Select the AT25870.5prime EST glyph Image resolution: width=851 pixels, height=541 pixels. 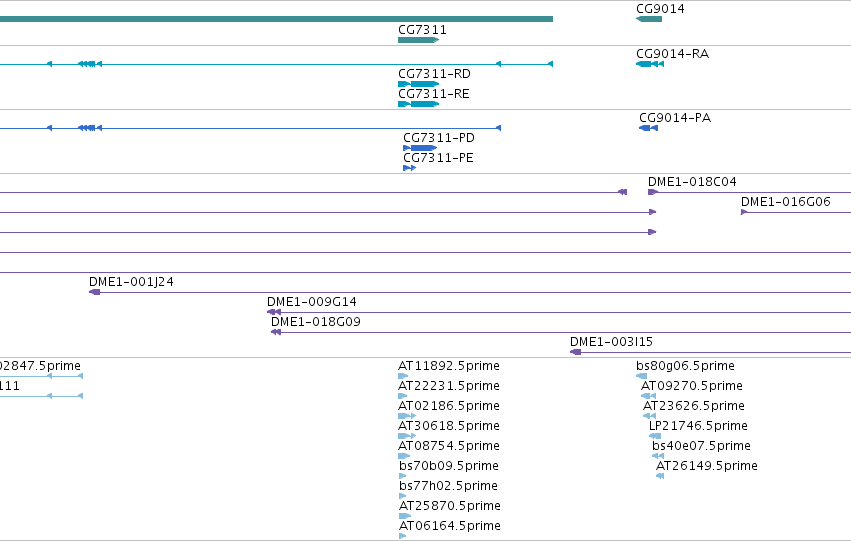(405, 516)
